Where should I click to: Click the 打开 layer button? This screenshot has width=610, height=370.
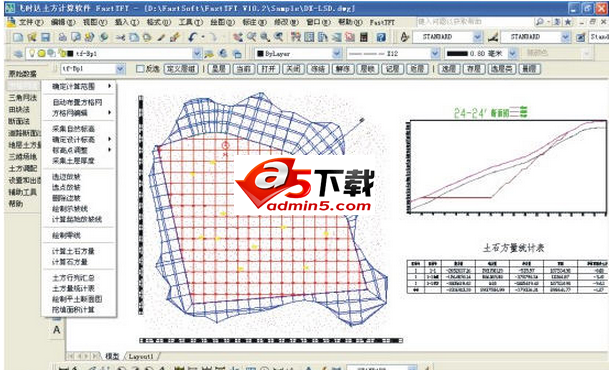268,69
